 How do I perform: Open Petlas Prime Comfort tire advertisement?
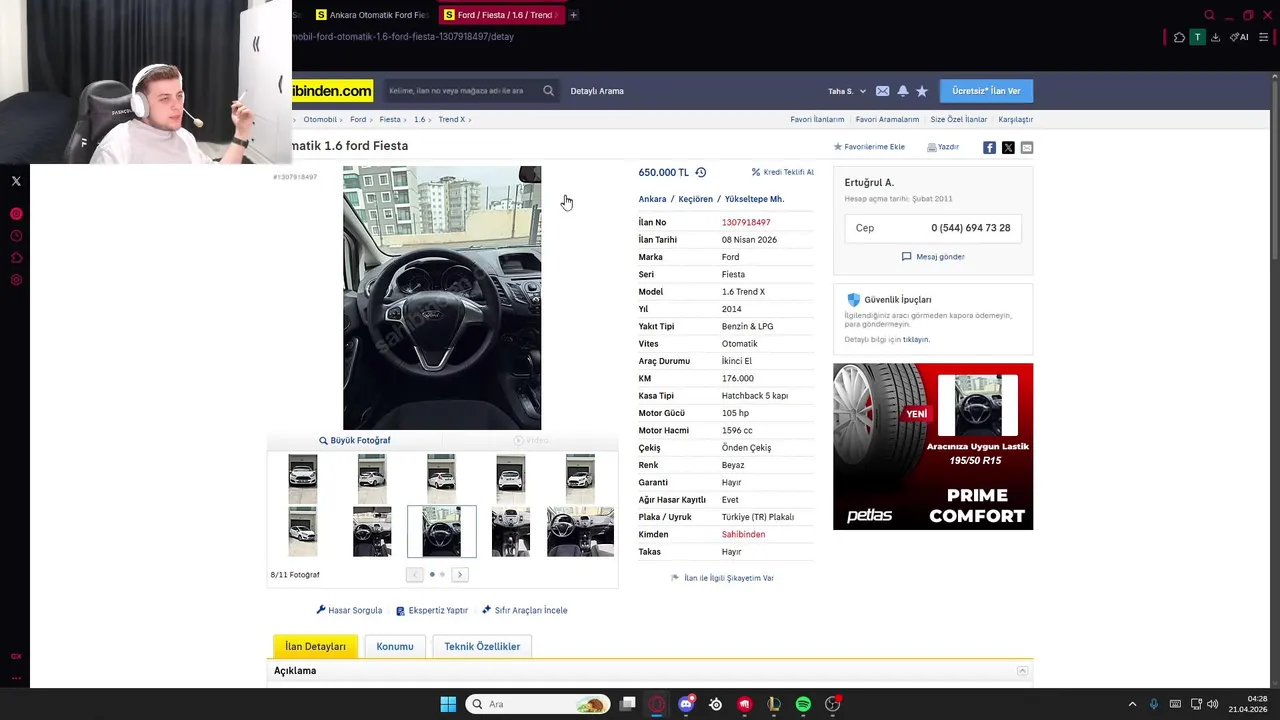(x=933, y=446)
